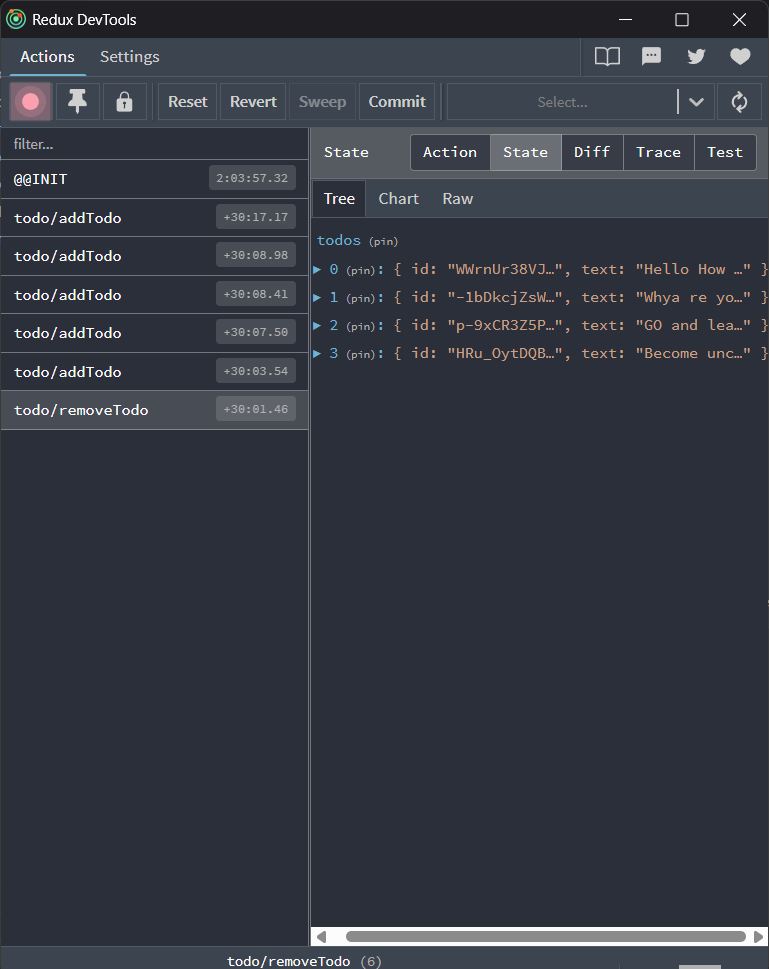
Task: Click the todos key label
Action: pyautogui.click(x=339, y=240)
